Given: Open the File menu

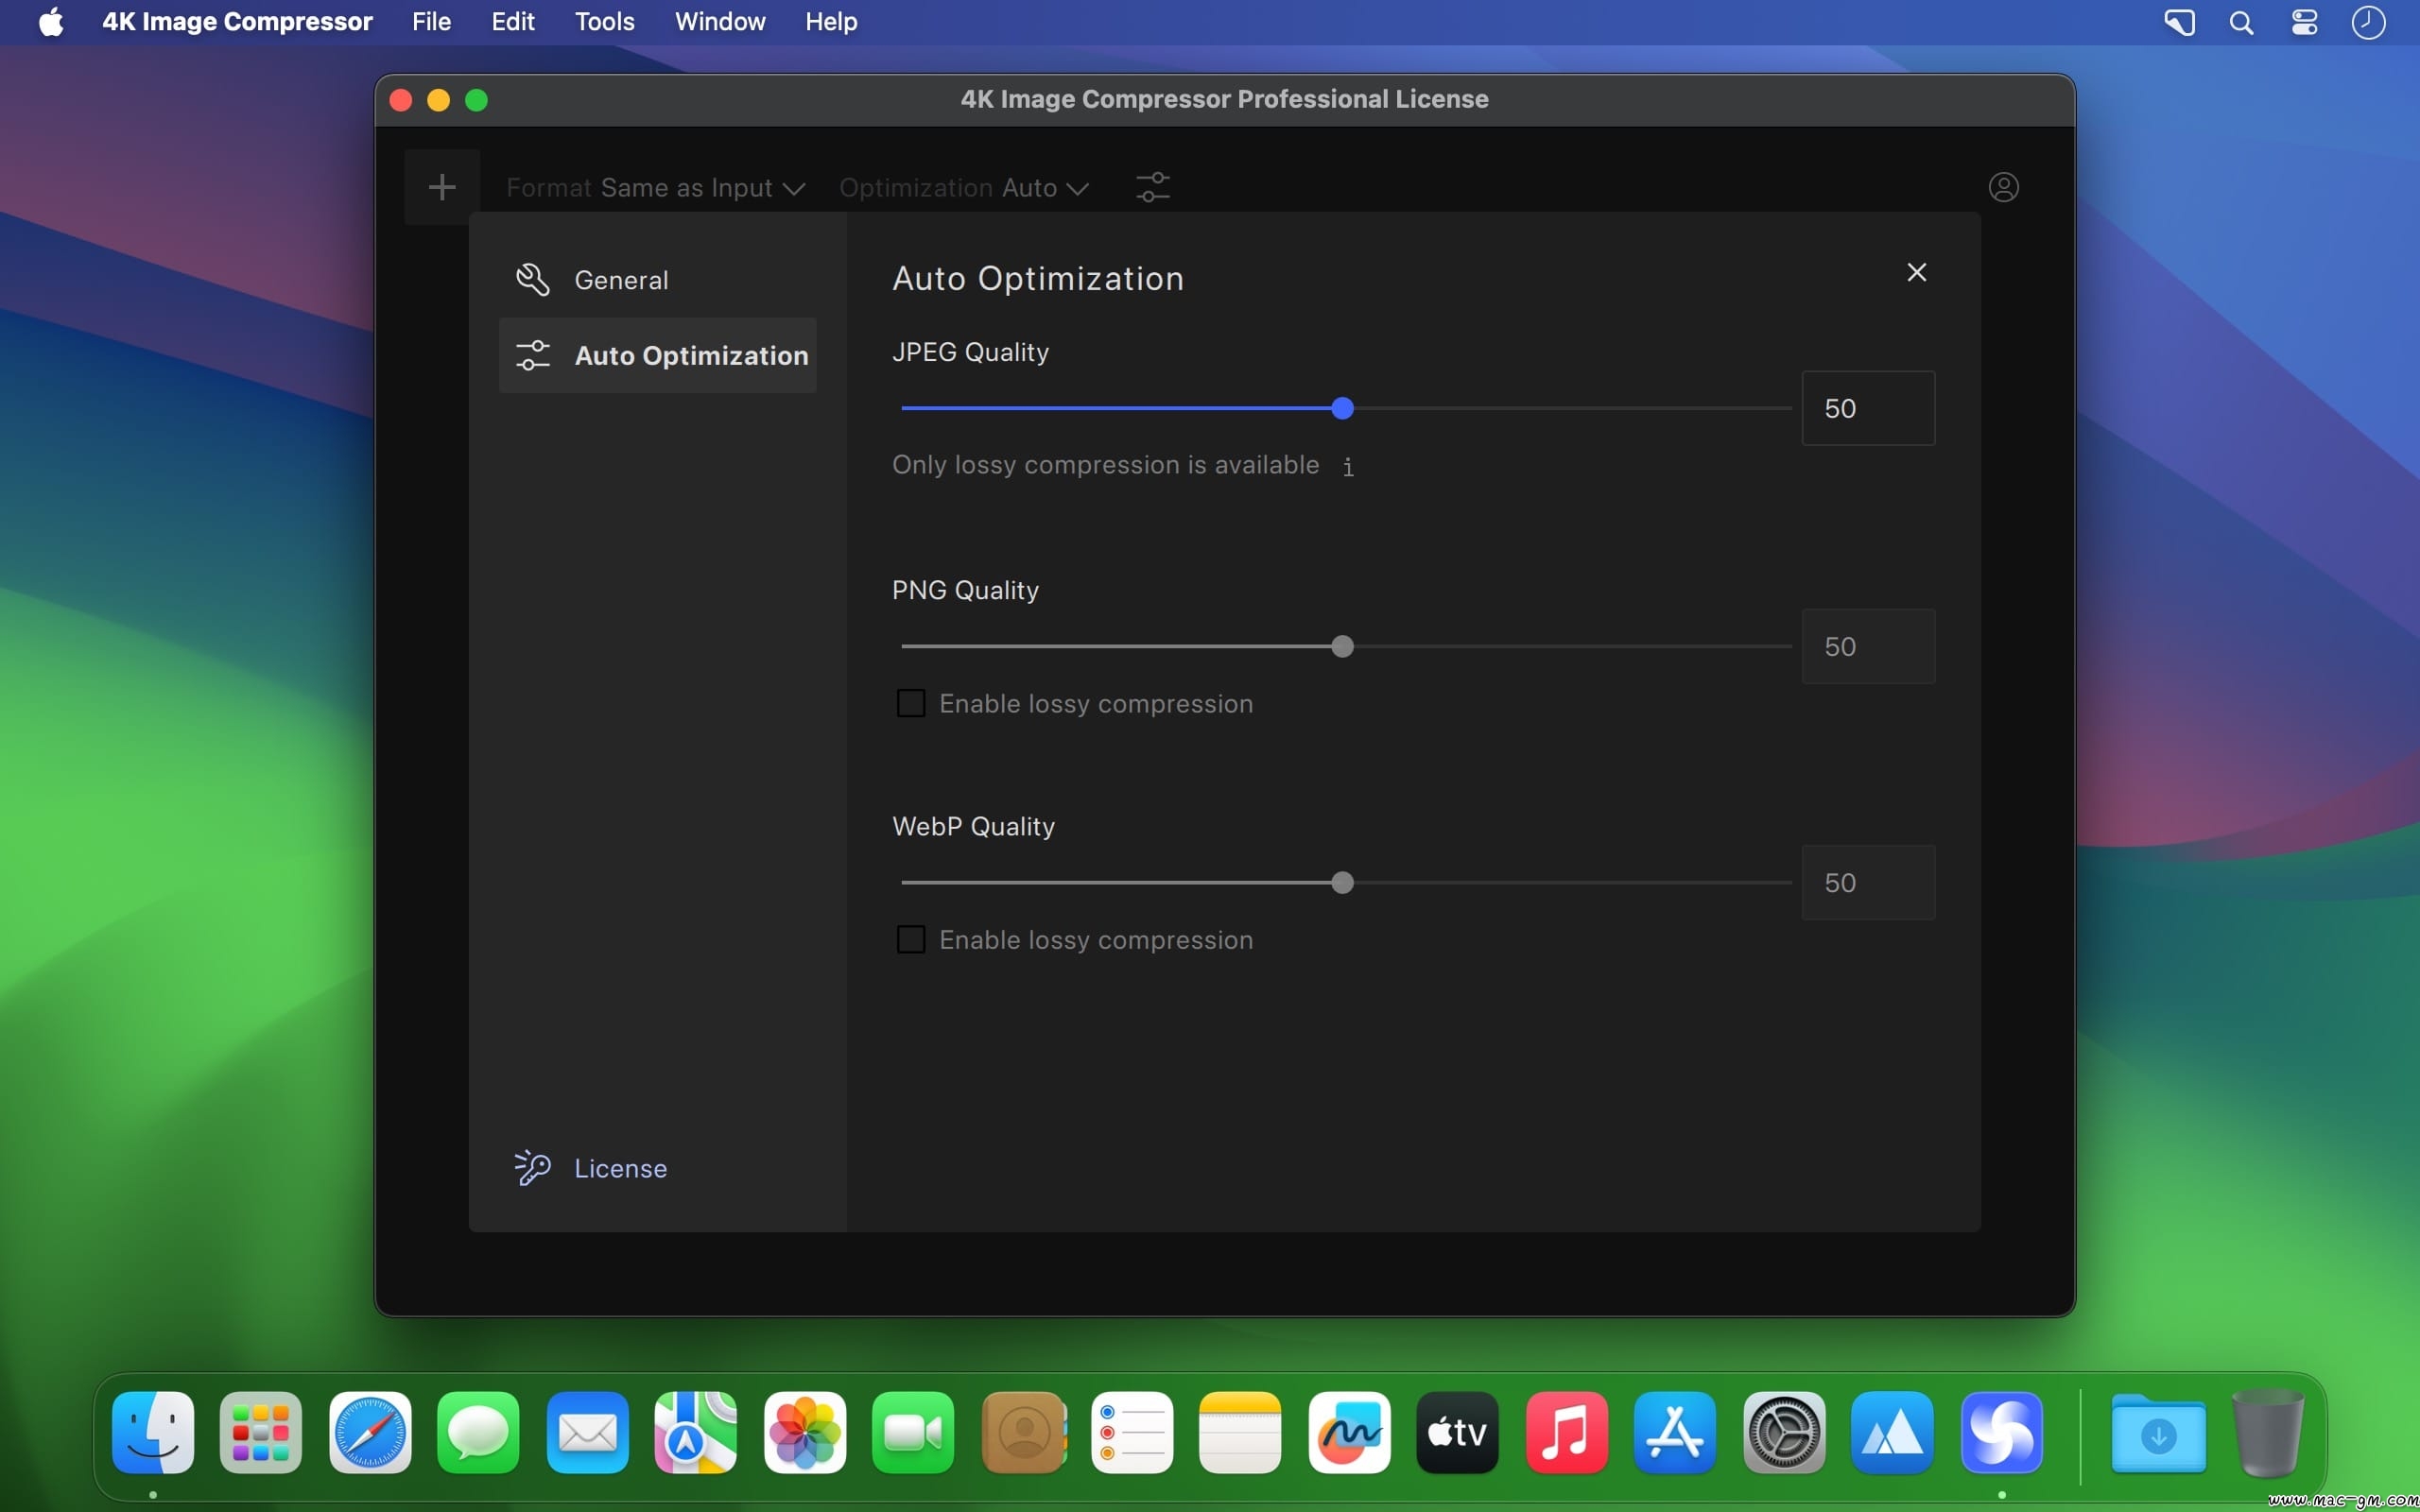Looking at the screenshot, I should click(431, 22).
